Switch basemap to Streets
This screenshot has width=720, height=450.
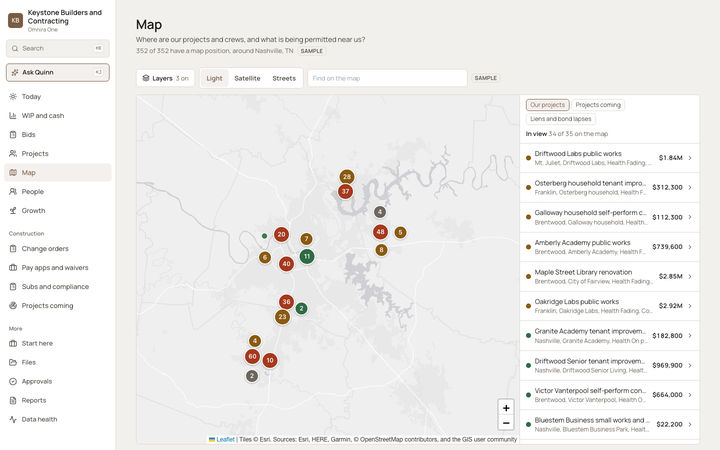pyautogui.click(x=284, y=78)
